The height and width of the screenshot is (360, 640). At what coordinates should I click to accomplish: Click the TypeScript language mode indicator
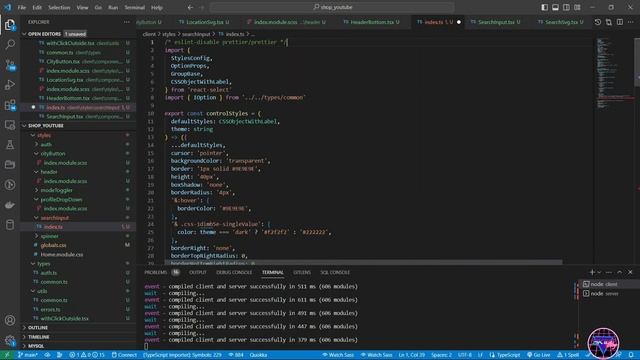click(504, 355)
